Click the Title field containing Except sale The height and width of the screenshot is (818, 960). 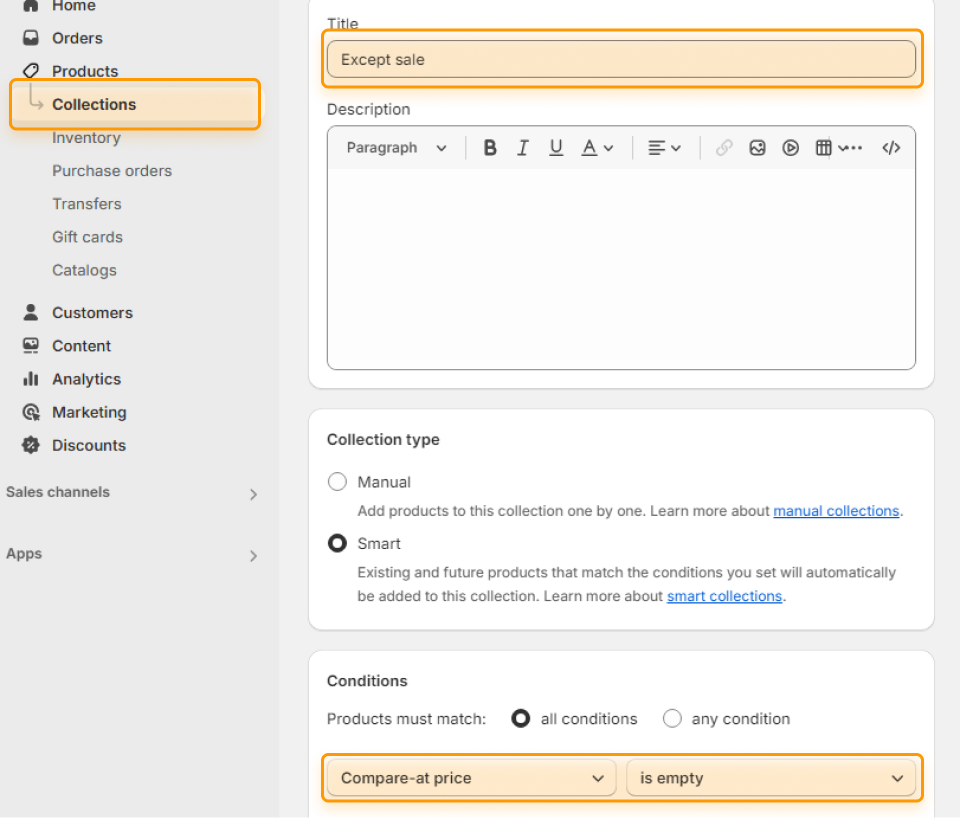click(x=621, y=59)
